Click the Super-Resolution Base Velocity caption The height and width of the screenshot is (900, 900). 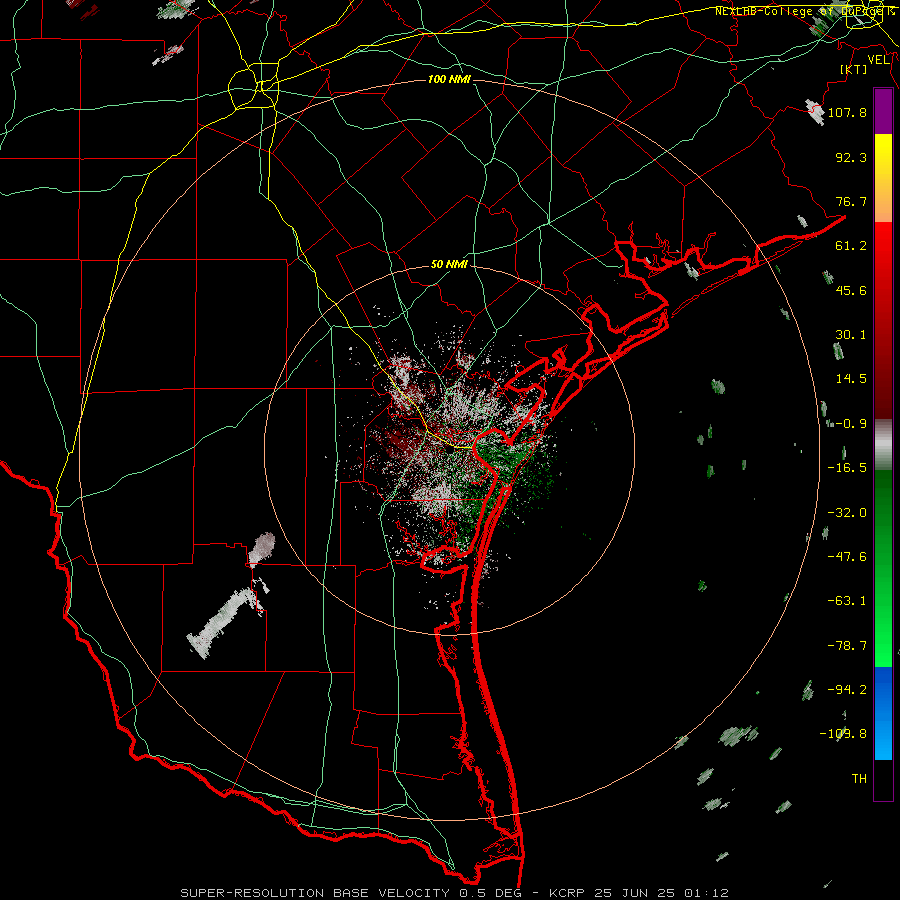(455, 893)
